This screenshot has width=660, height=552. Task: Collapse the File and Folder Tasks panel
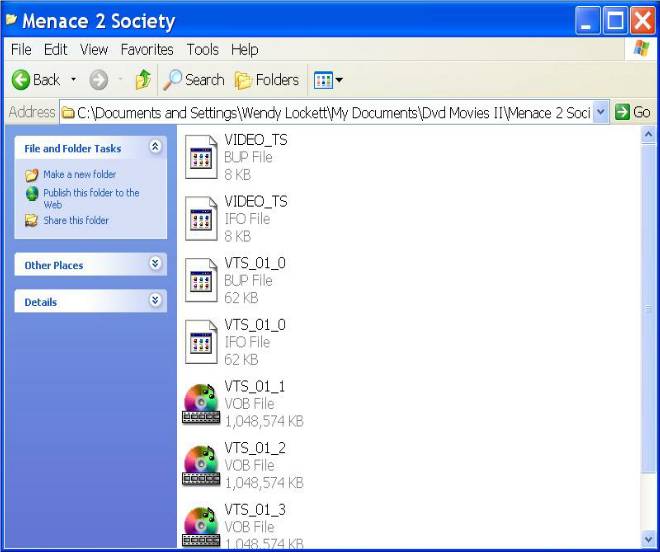click(155, 147)
